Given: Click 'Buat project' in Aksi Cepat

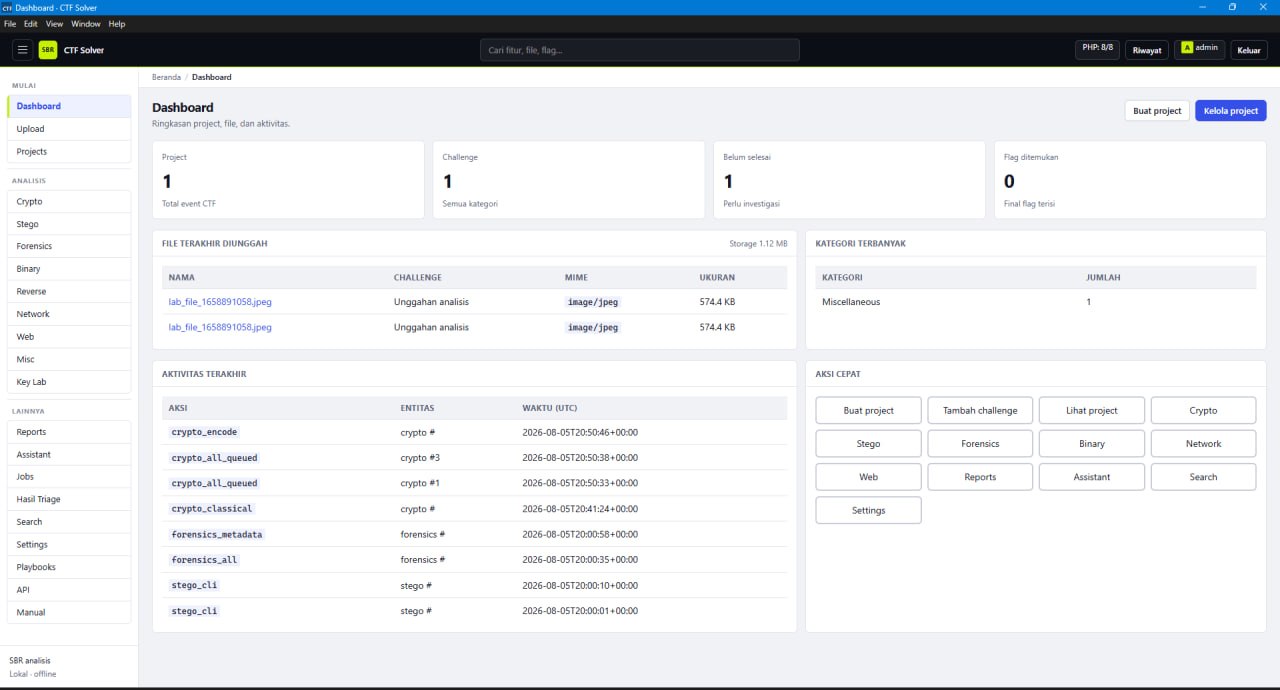Looking at the screenshot, I should coord(868,410).
